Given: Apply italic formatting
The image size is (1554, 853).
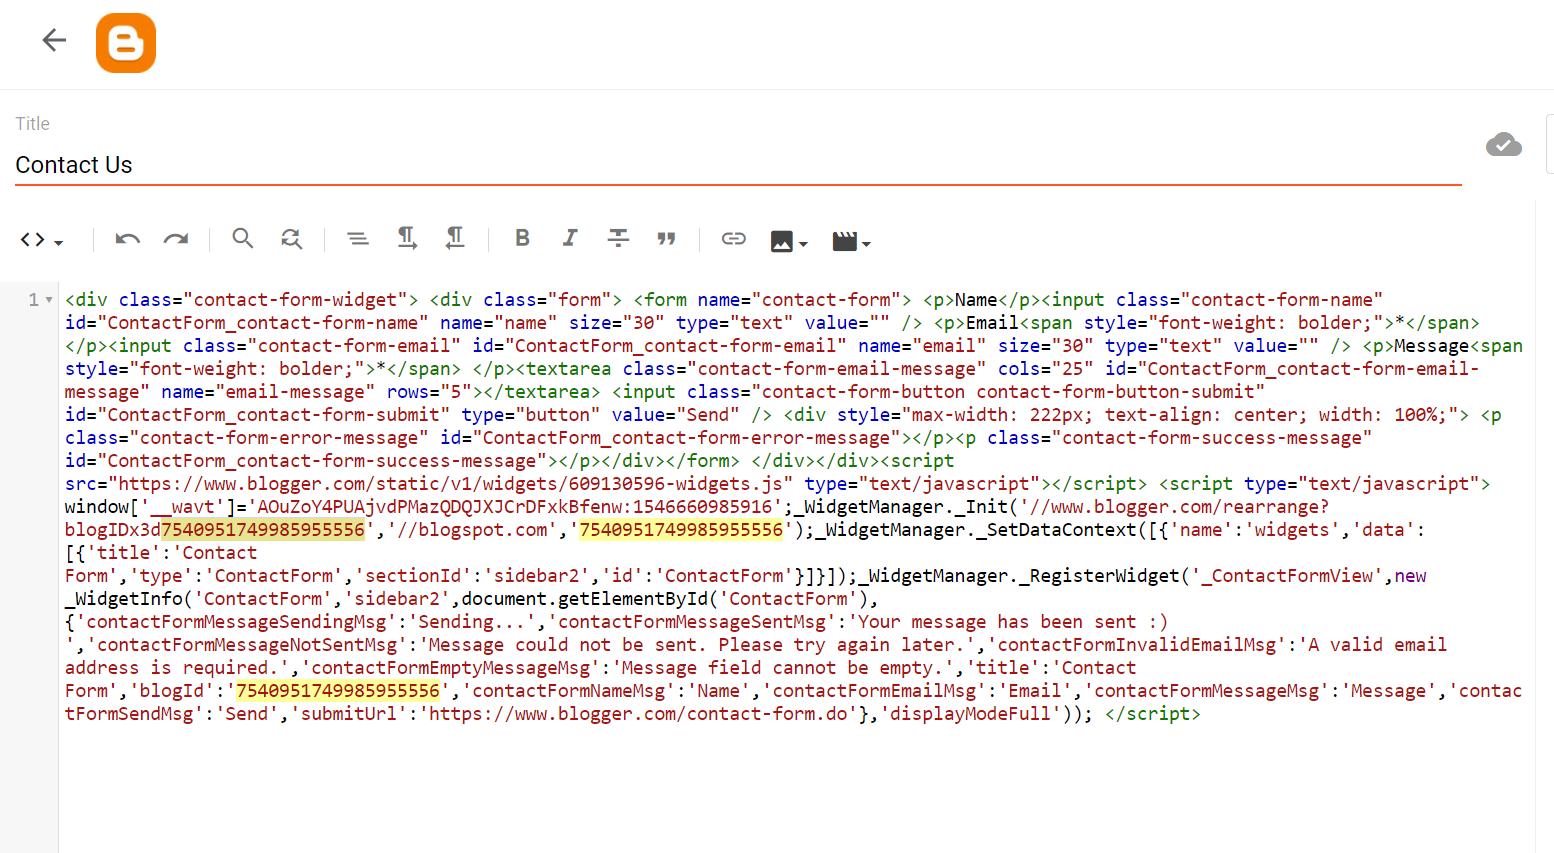Looking at the screenshot, I should click(x=570, y=238).
